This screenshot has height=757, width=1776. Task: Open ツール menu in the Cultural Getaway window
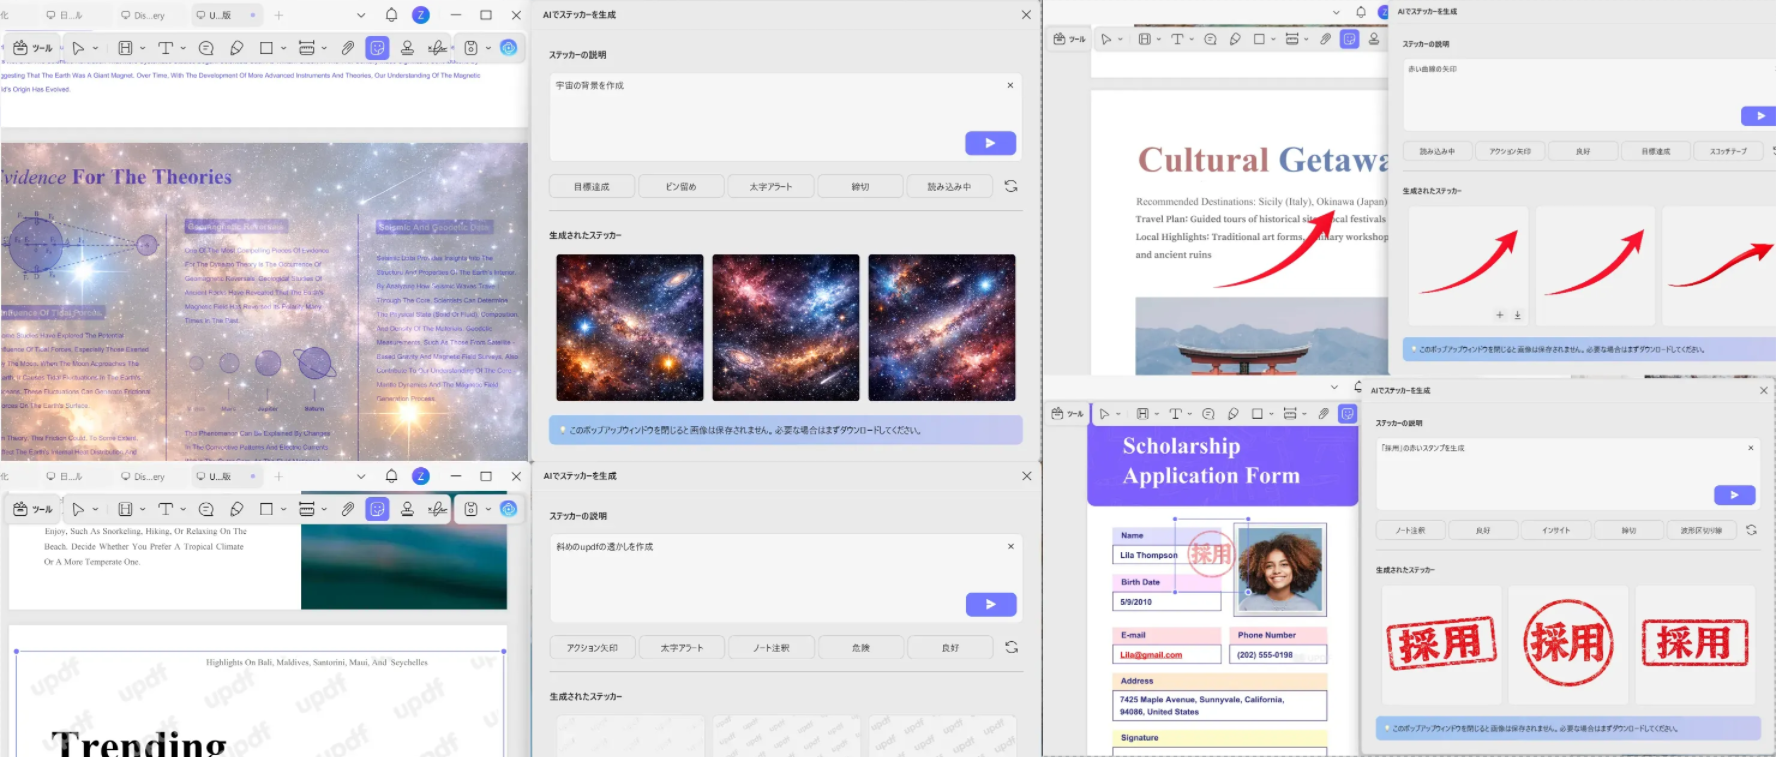(x=1069, y=39)
